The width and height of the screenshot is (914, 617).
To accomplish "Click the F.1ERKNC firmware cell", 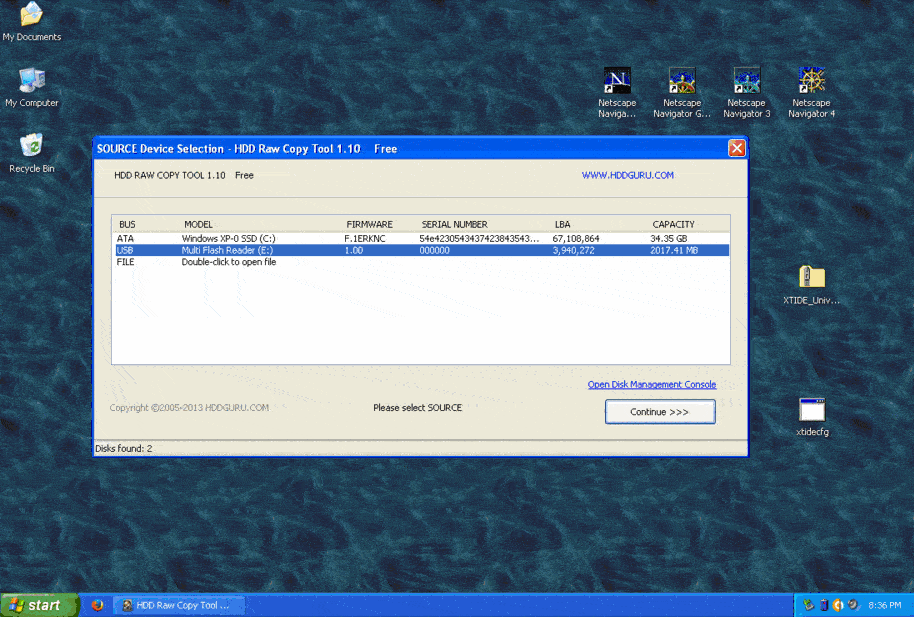I will pyautogui.click(x=364, y=239).
